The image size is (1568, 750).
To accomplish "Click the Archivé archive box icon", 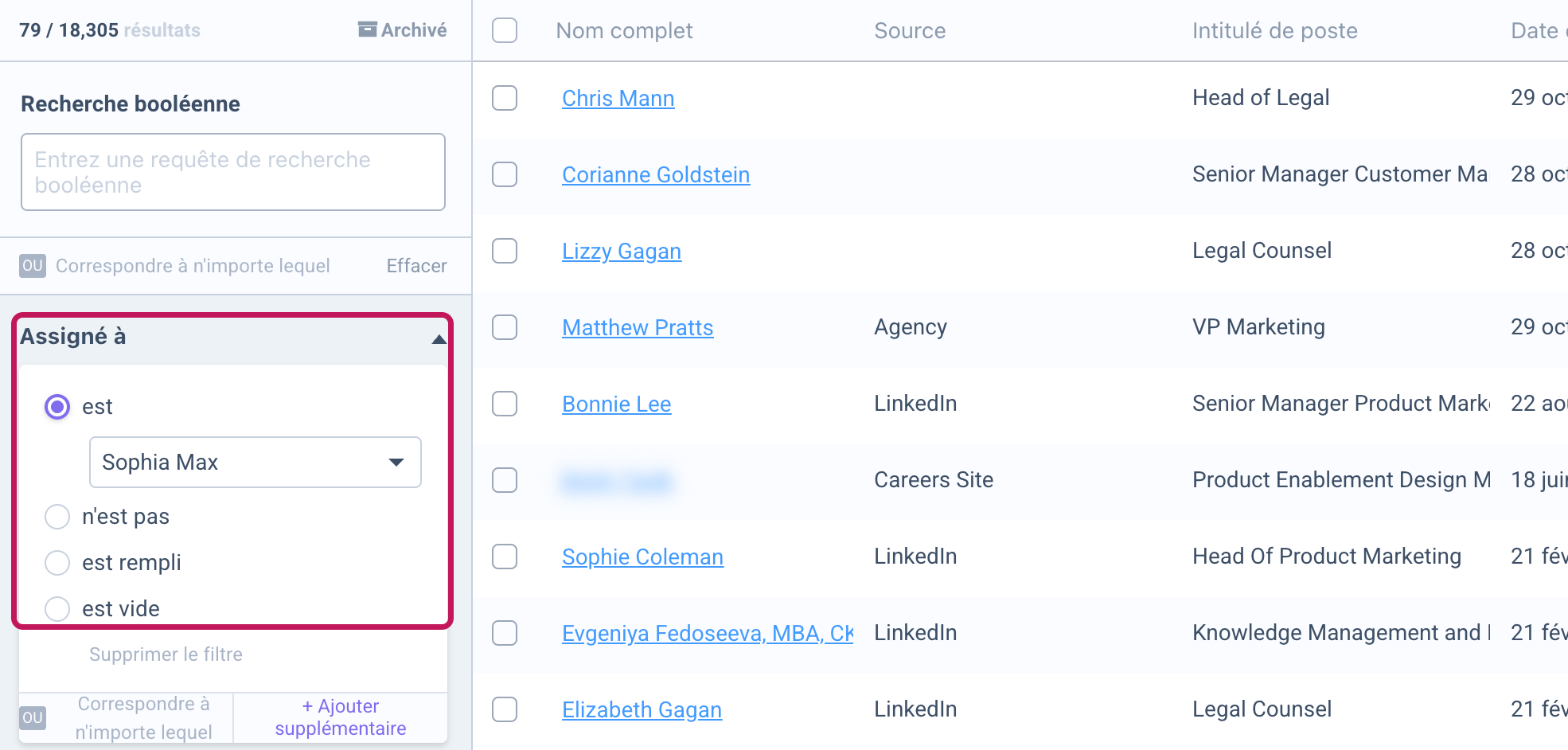I will [367, 30].
